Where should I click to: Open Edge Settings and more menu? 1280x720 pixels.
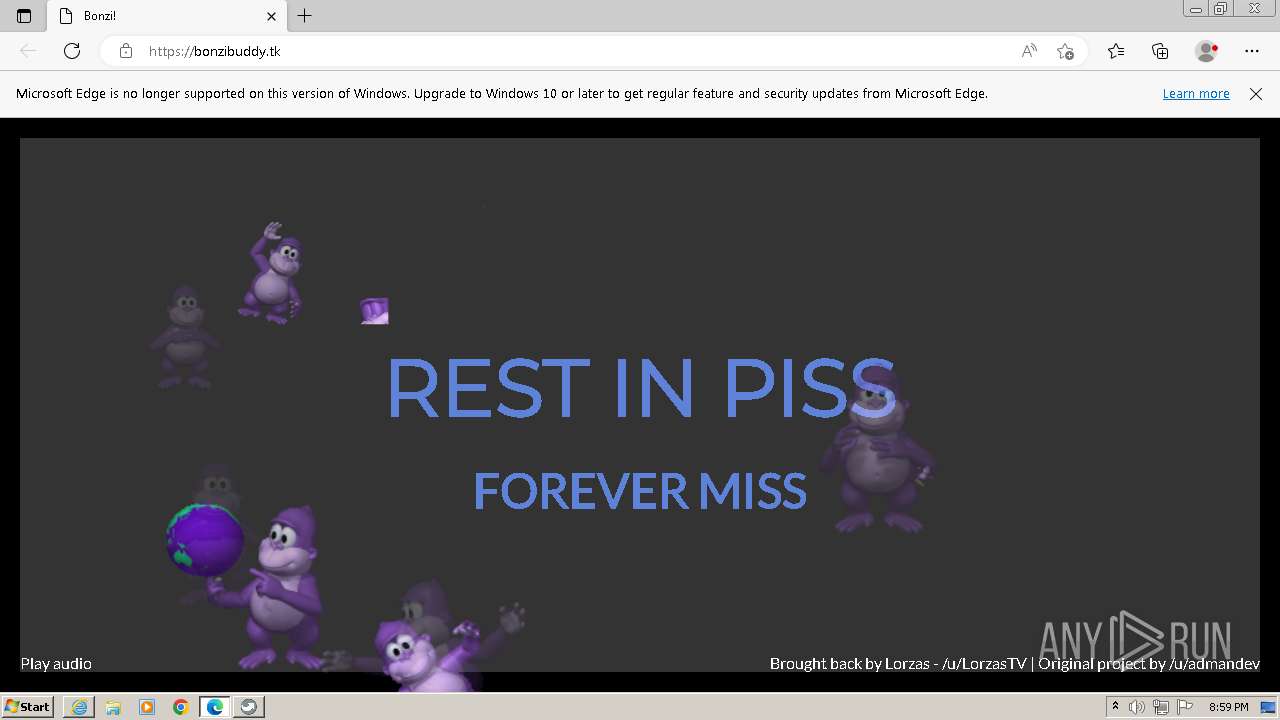tap(1252, 51)
